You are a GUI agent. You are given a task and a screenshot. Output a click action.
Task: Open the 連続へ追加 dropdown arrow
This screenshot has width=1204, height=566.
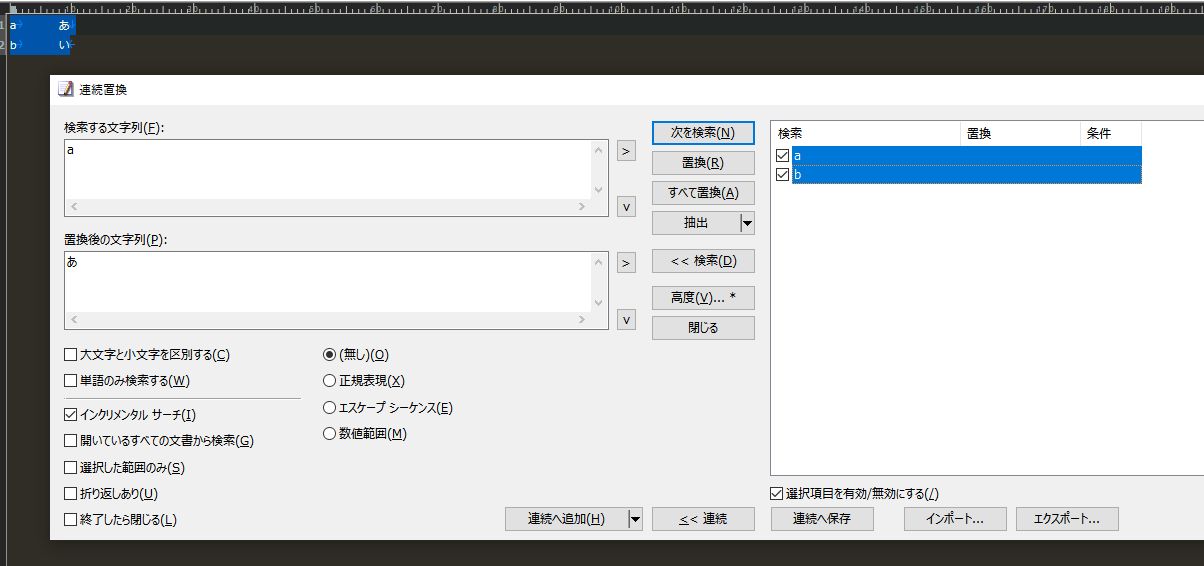pos(634,518)
